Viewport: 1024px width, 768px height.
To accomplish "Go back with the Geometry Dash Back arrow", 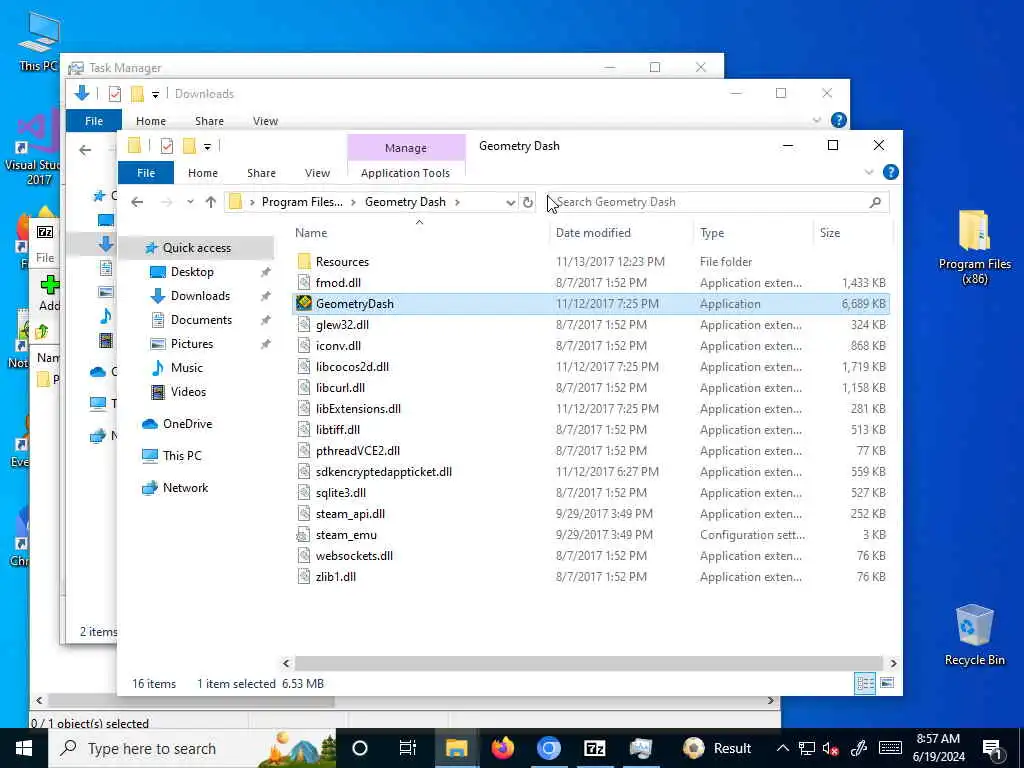I will pyautogui.click(x=137, y=202).
